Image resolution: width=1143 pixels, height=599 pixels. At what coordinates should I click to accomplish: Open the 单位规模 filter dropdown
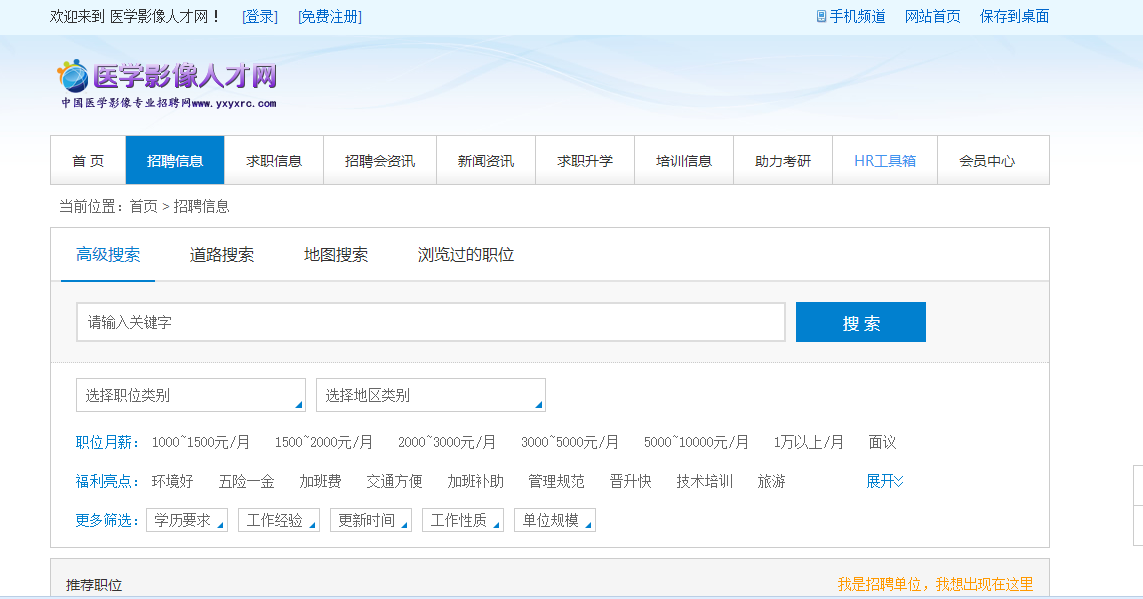[555, 519]
